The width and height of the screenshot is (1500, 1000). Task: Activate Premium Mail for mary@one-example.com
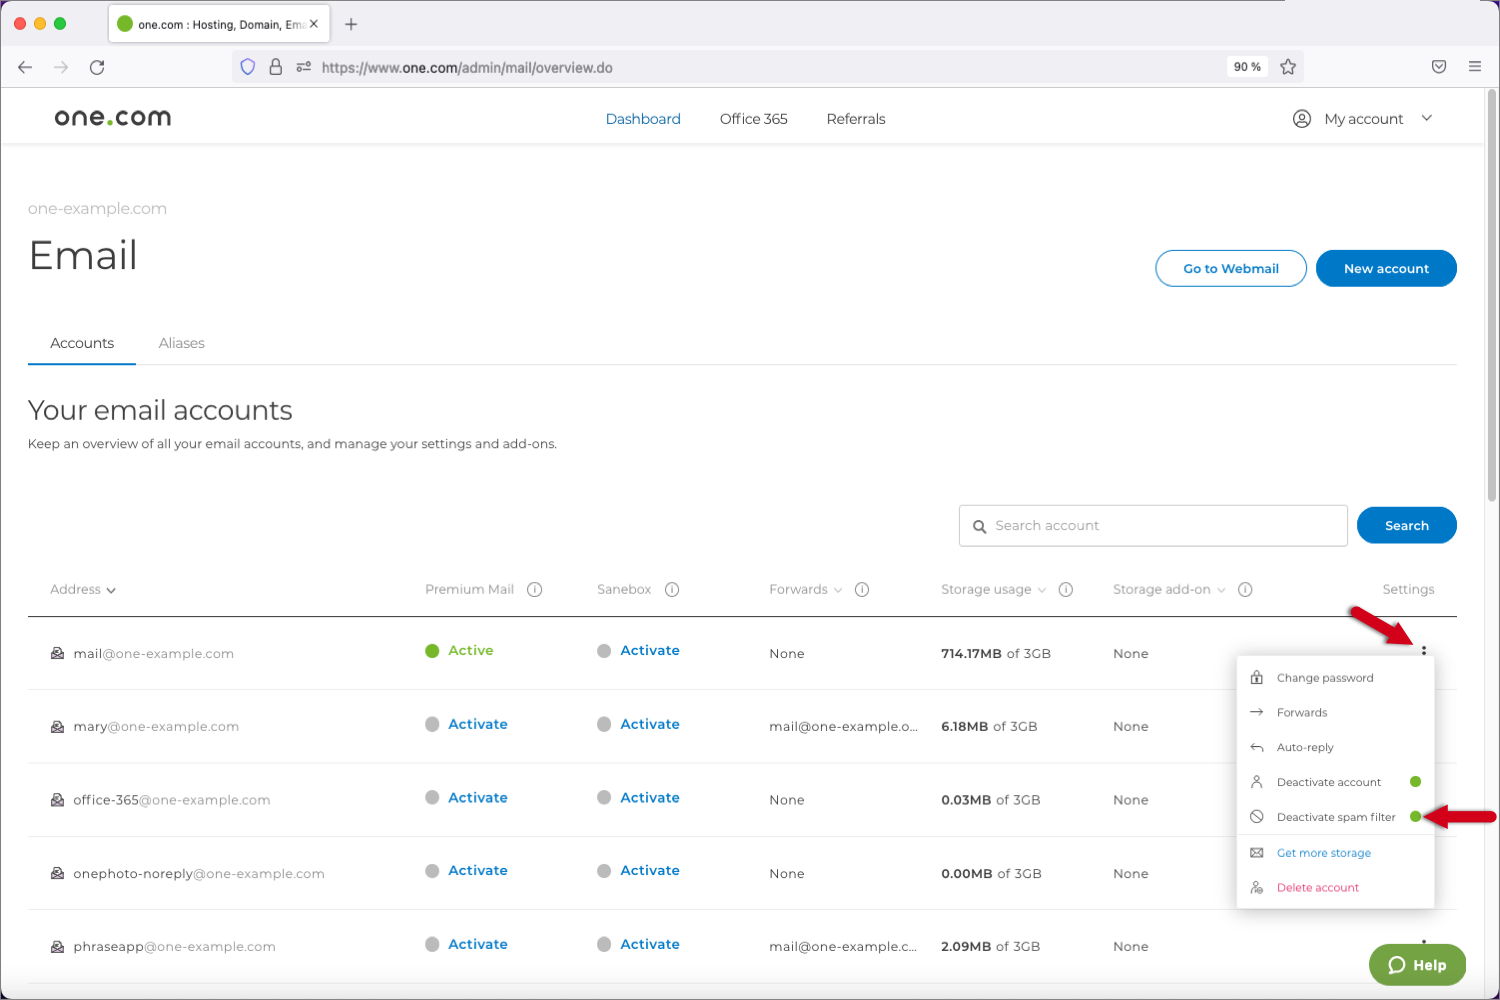[x=477, y=724]
